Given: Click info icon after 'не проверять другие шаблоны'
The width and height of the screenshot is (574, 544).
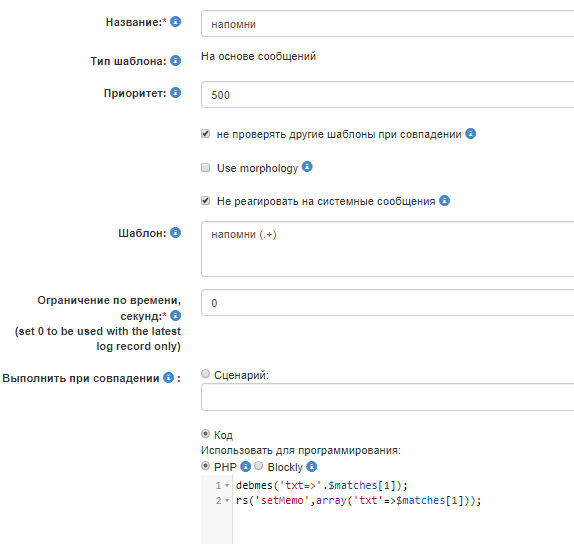Looking at the screenshot, I should coord(470,134).
